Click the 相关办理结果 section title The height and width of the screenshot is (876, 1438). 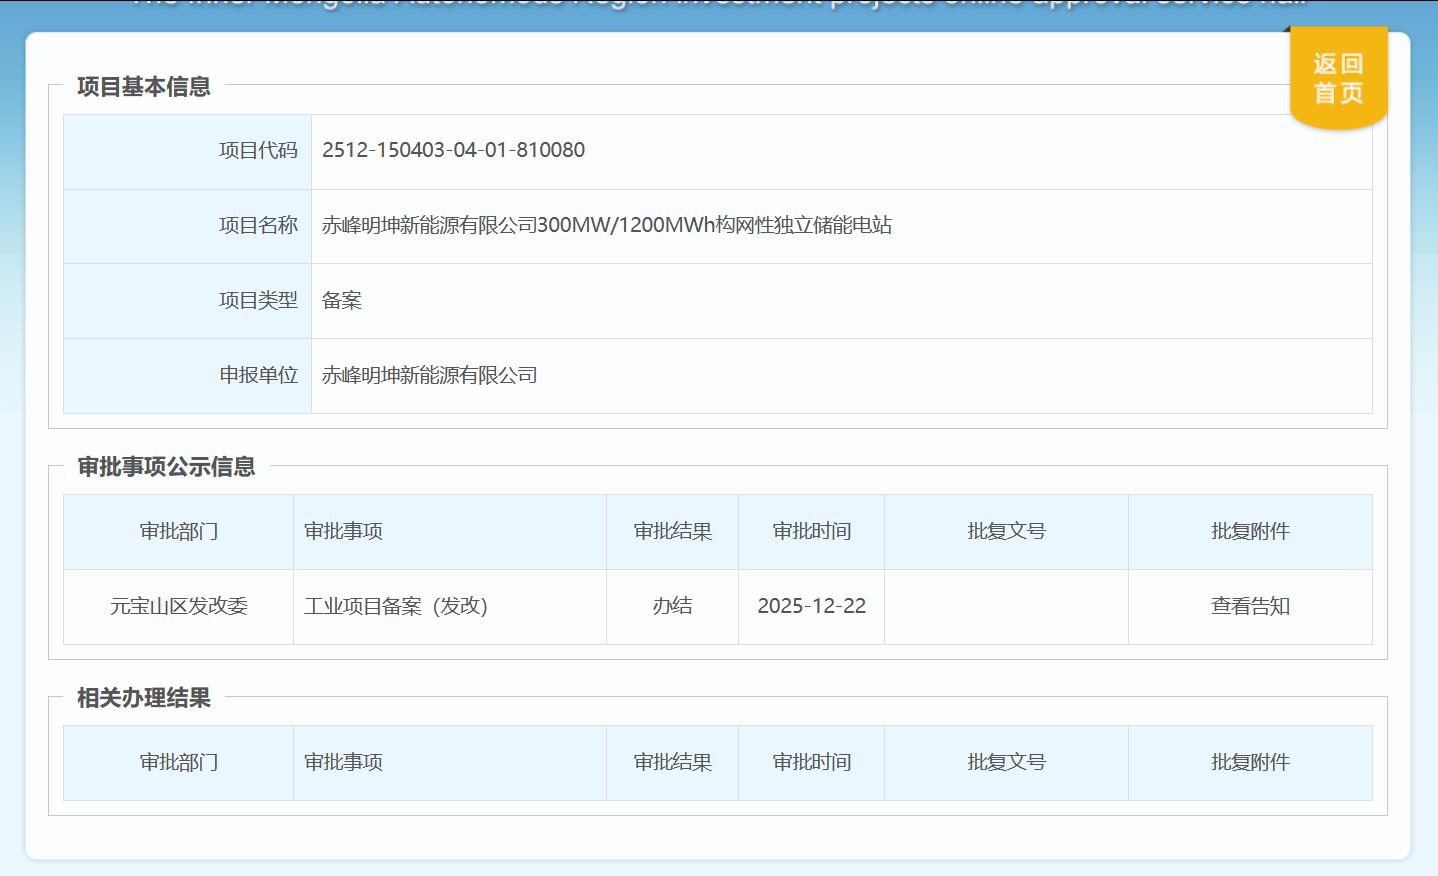[x=144, y=698]
